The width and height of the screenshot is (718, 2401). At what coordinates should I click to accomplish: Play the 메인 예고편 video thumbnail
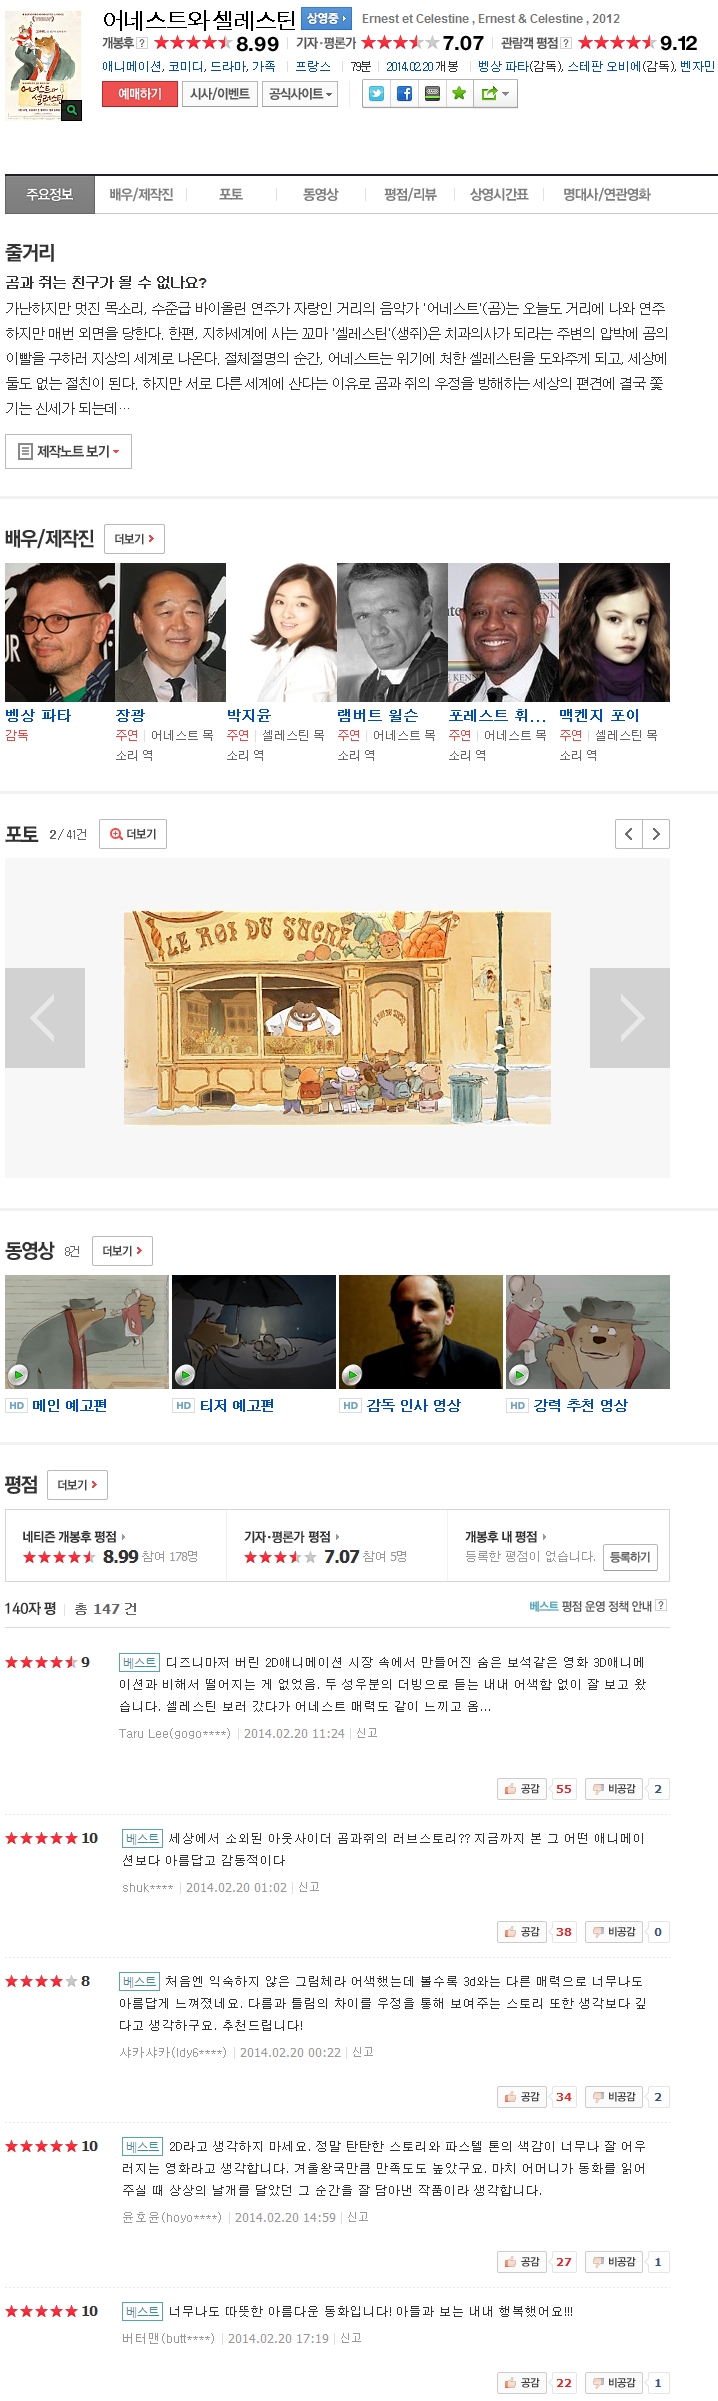[x=87, y=1331]
